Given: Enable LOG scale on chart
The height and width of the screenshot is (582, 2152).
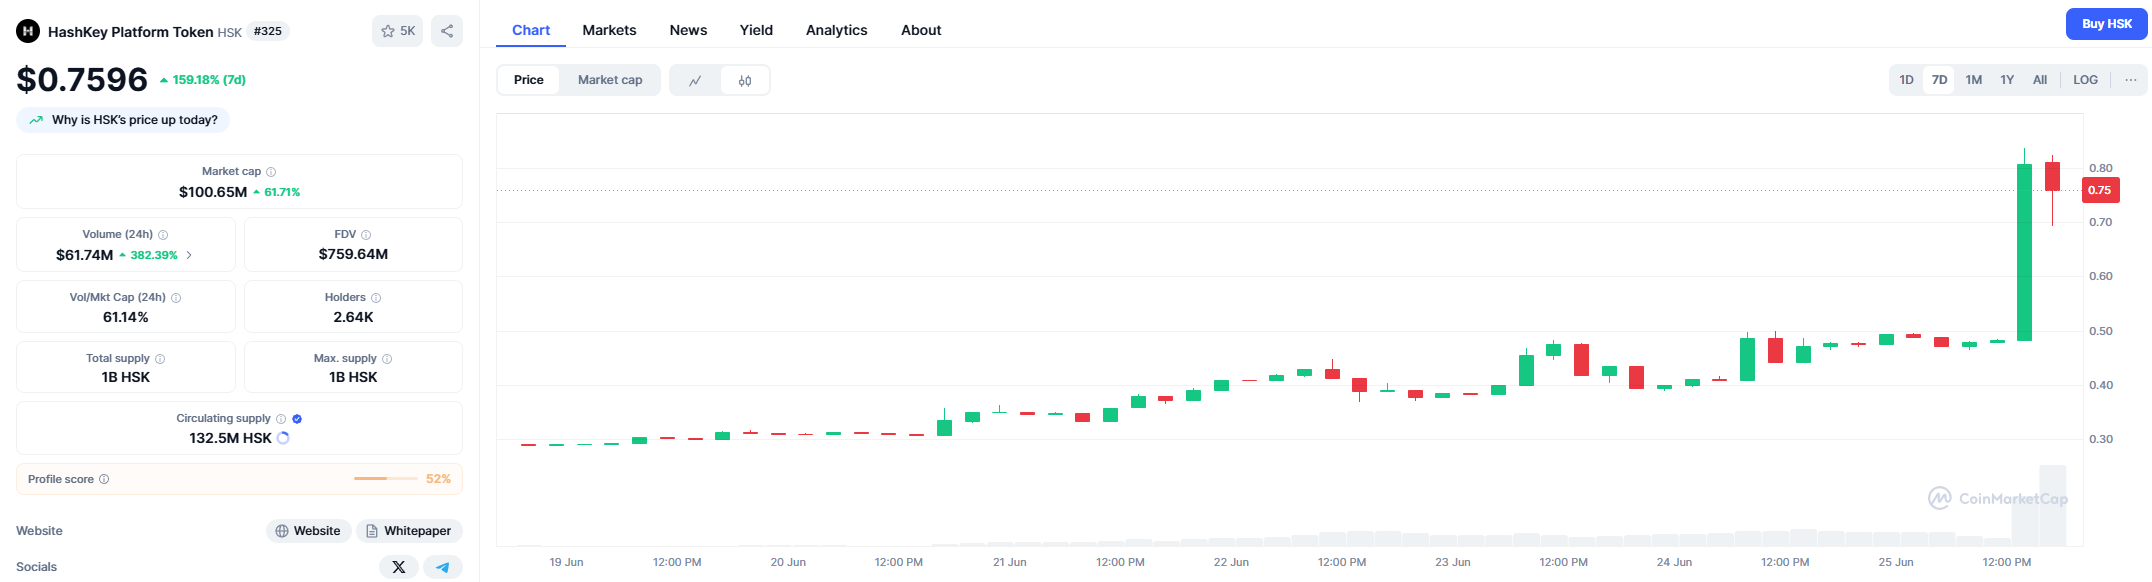Looking at the screenshot, I should [2085, 80].
